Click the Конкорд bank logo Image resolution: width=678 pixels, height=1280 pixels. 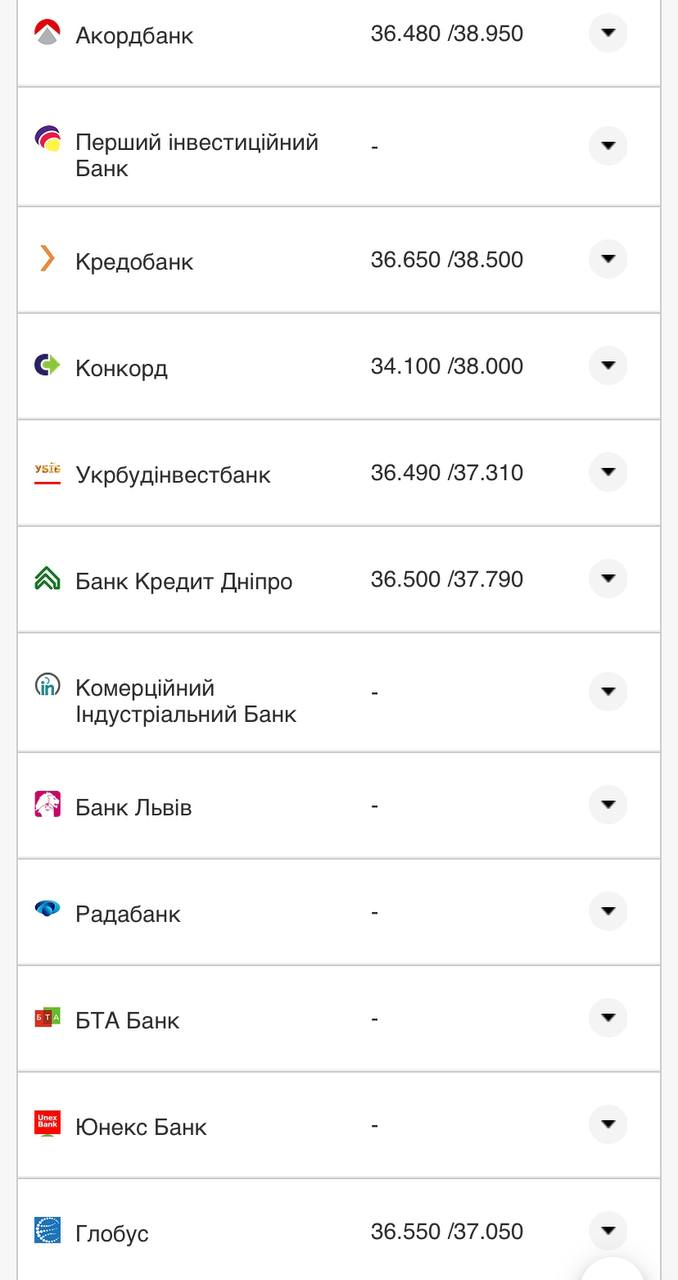pyautogui.click(x=47, y=365)
